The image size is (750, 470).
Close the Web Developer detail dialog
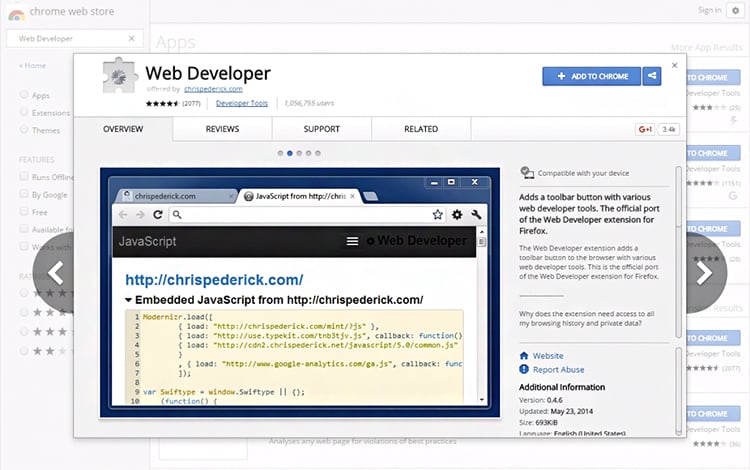pyautogui.click(x=674, y=66)
